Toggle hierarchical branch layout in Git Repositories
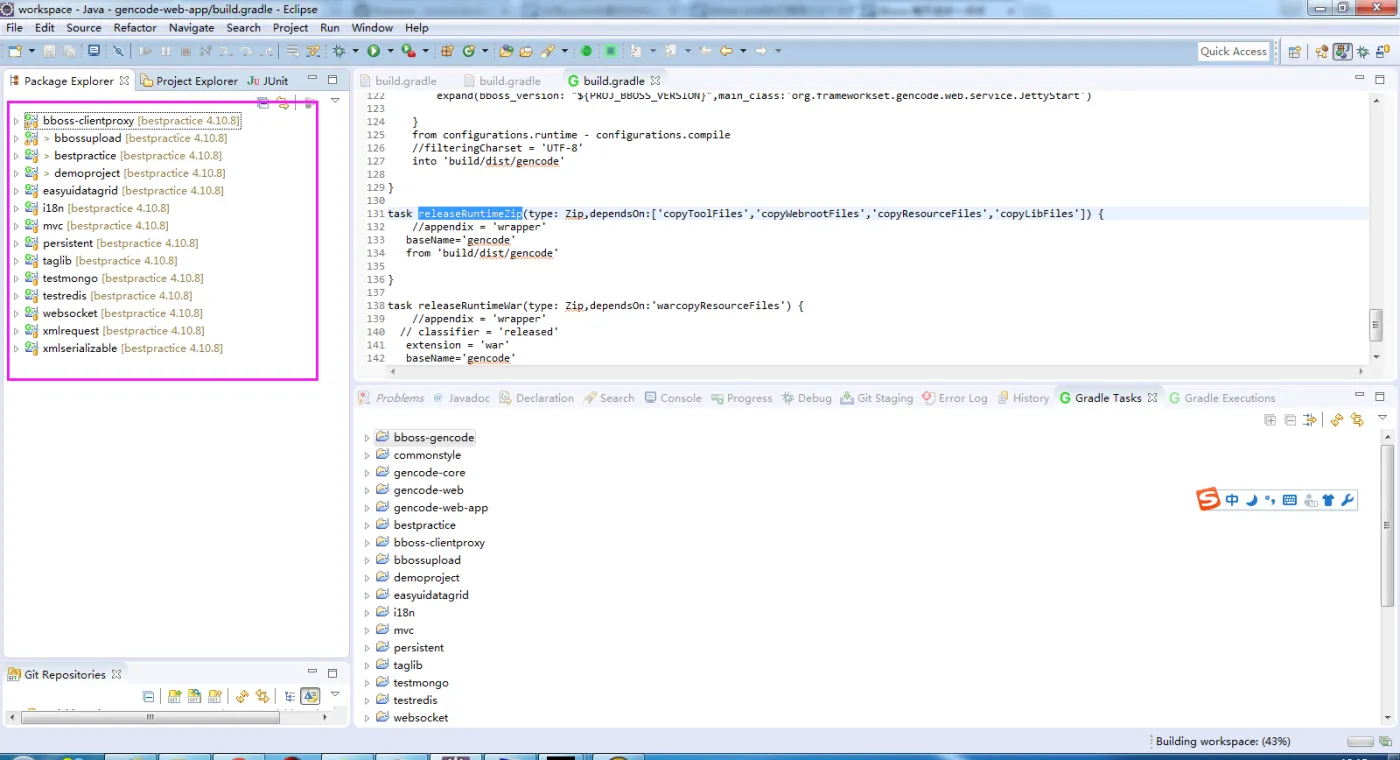This screenshot has width=1400, height=760. point(289,696)
